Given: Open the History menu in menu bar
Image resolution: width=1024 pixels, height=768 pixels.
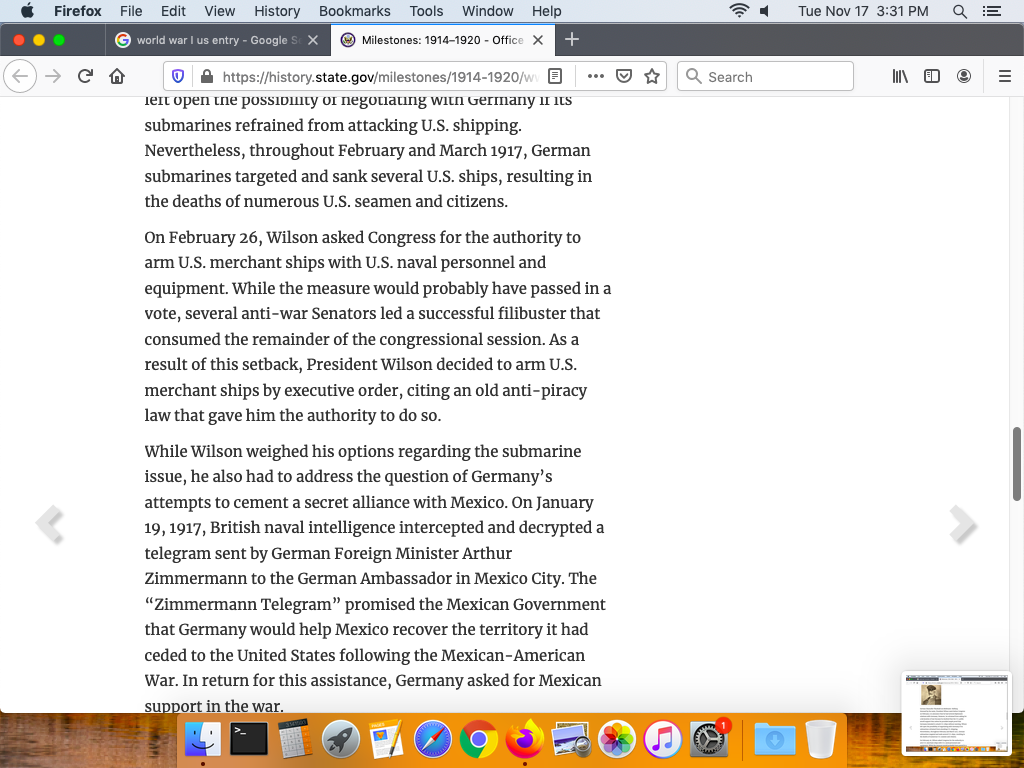Looking at the screenshot, I should [277, 11].
